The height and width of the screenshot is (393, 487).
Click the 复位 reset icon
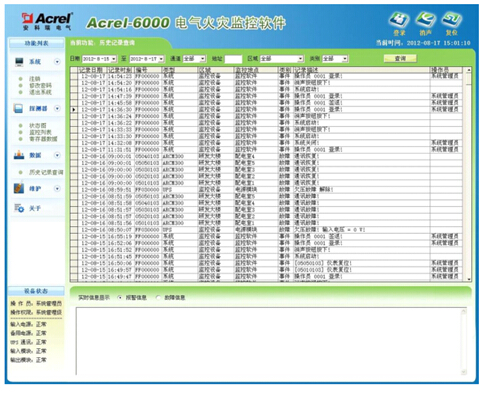[x=452, y=20]
